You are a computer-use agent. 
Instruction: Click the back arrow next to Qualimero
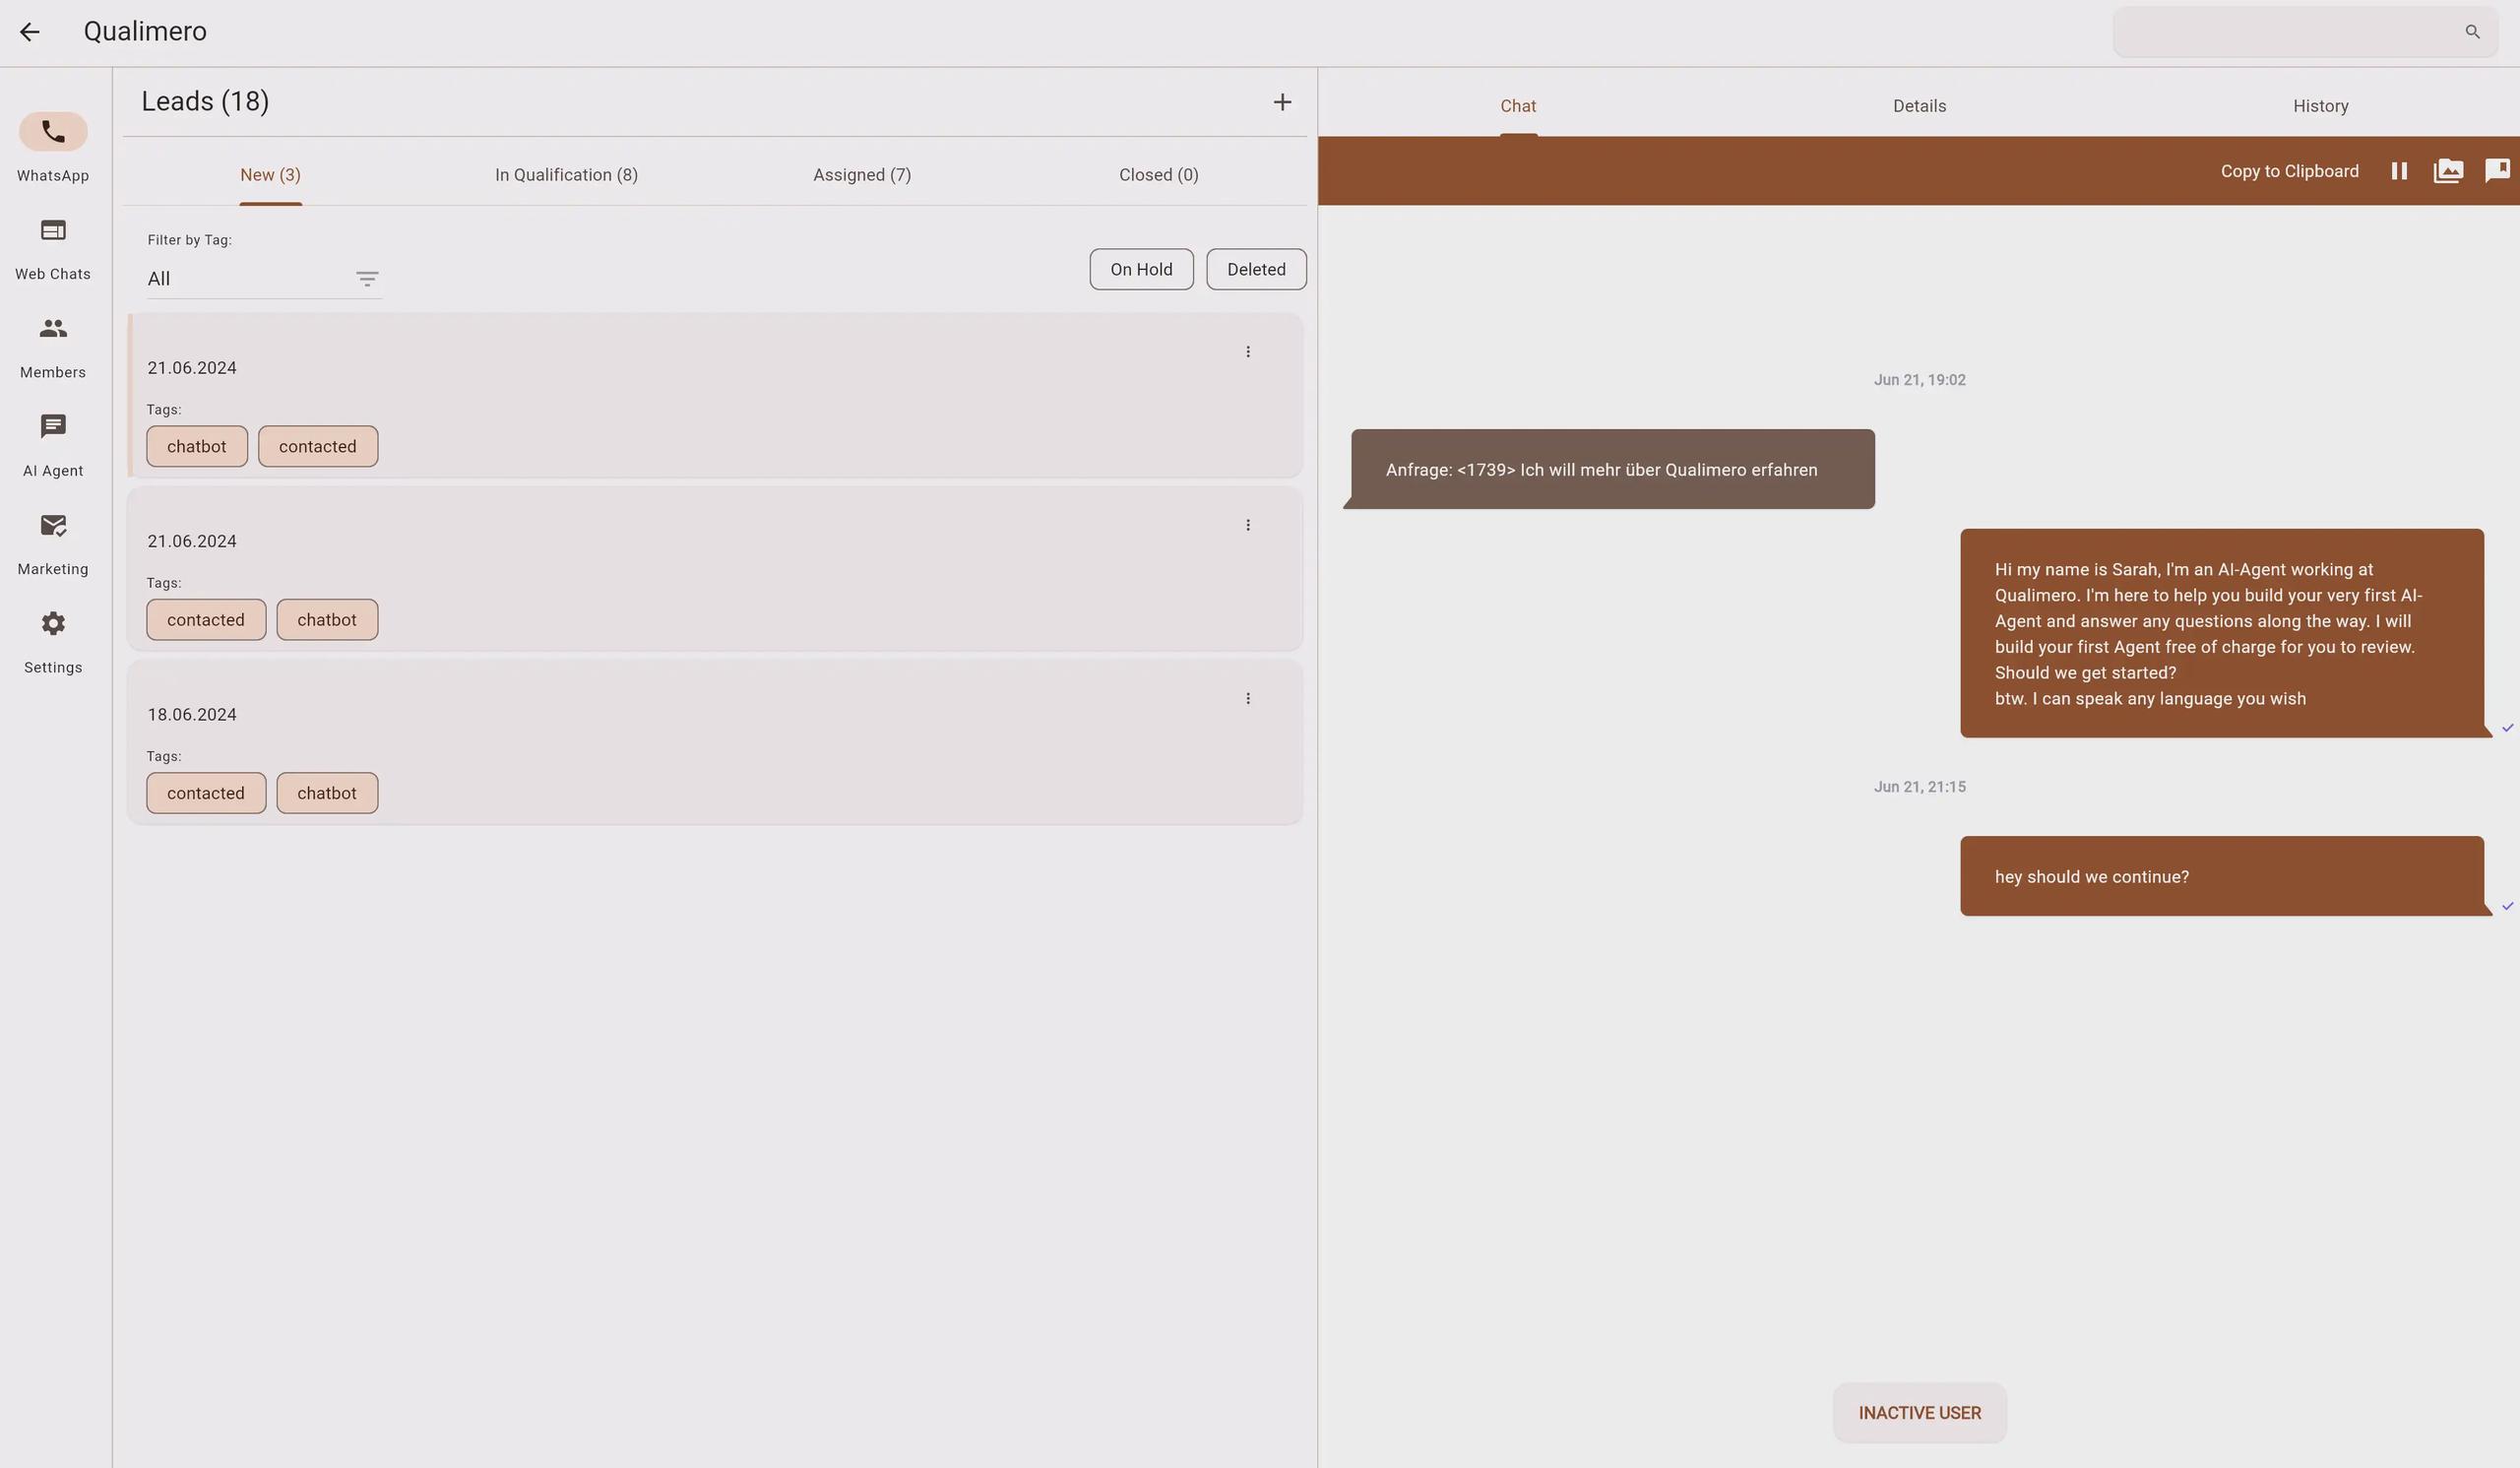30,32
